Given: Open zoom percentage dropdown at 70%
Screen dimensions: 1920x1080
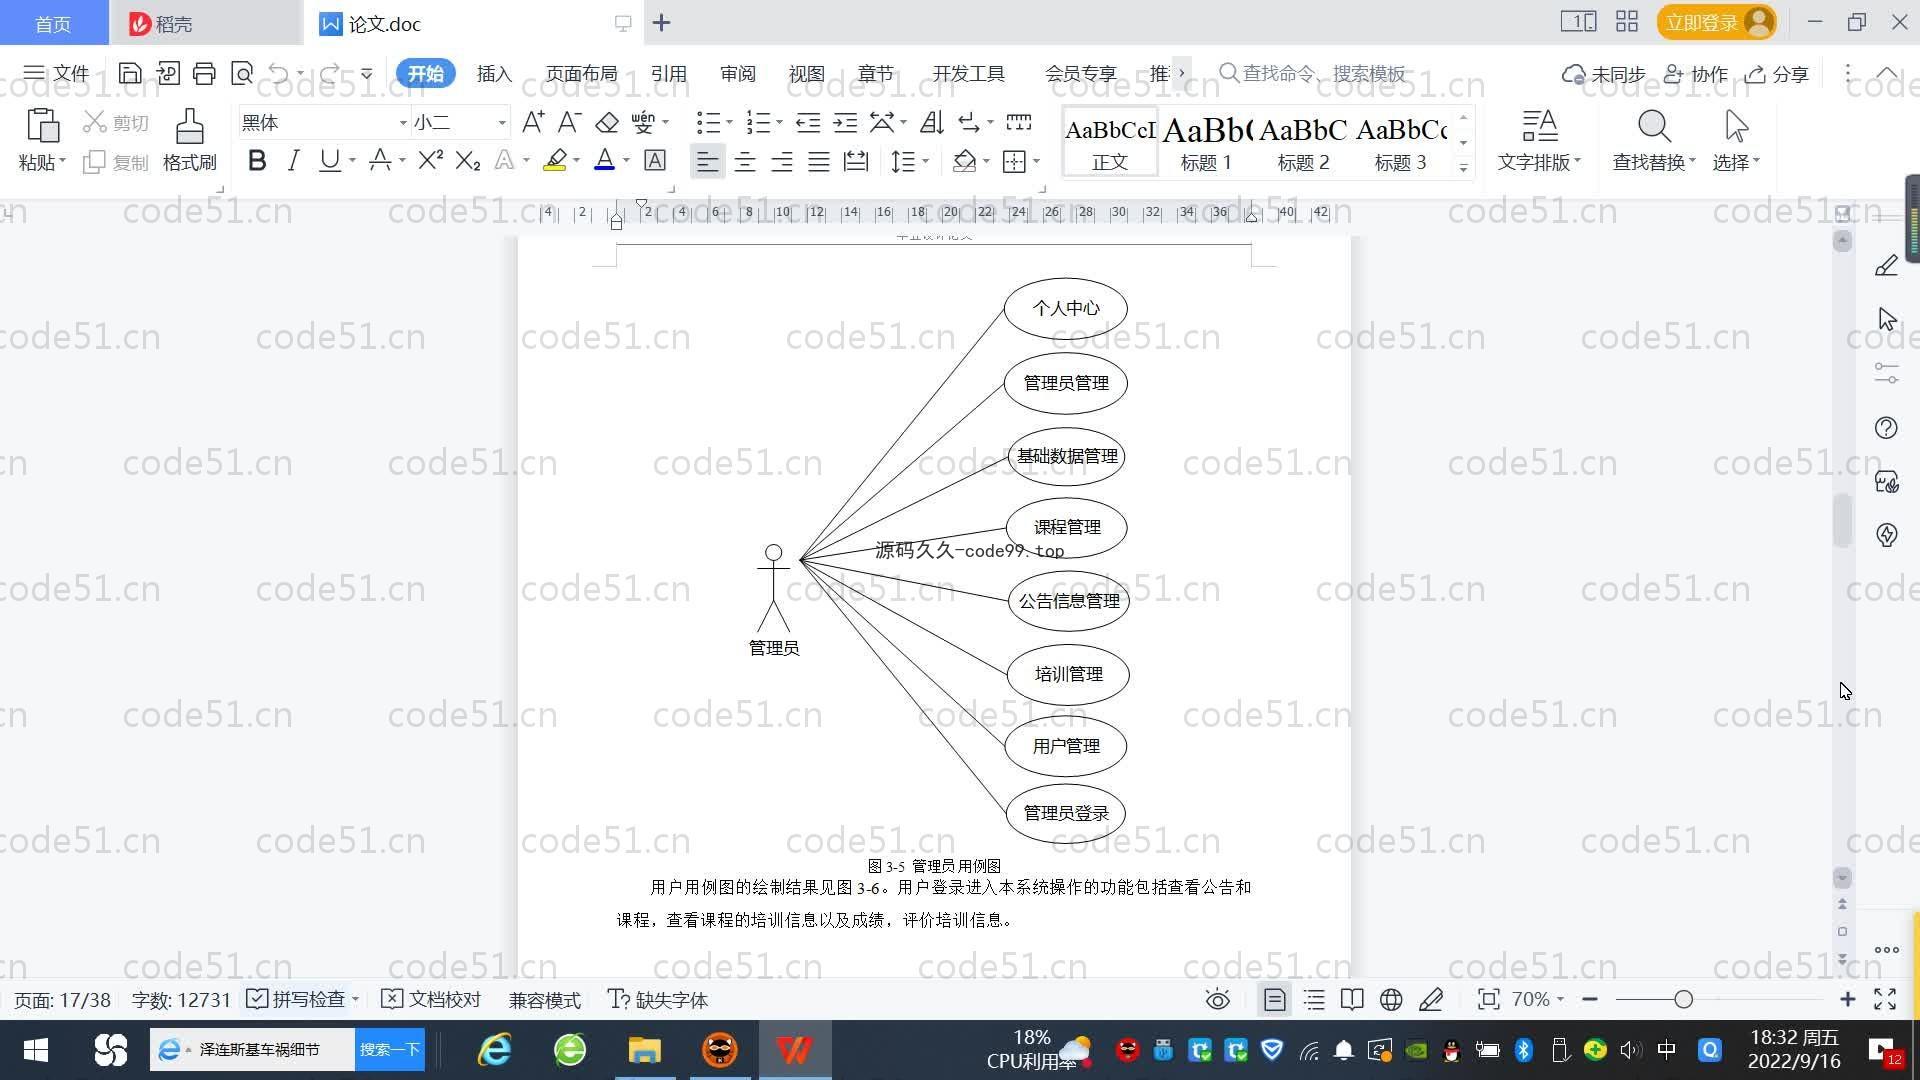Looking at the screenshot, I should coord(1537,999).
